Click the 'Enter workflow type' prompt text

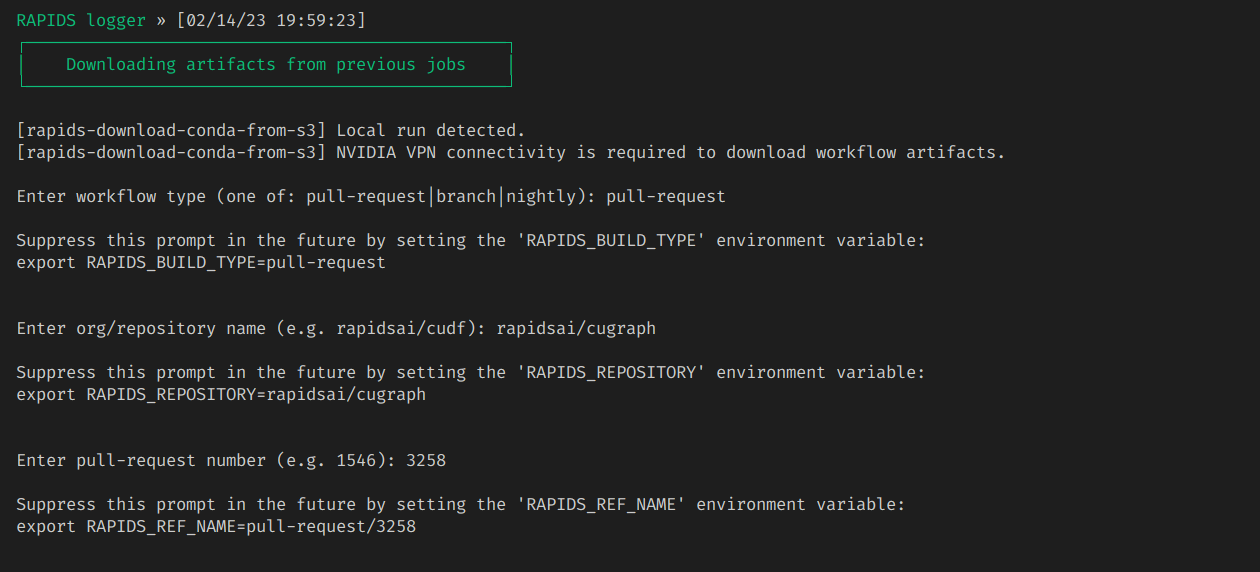point(111,196)
